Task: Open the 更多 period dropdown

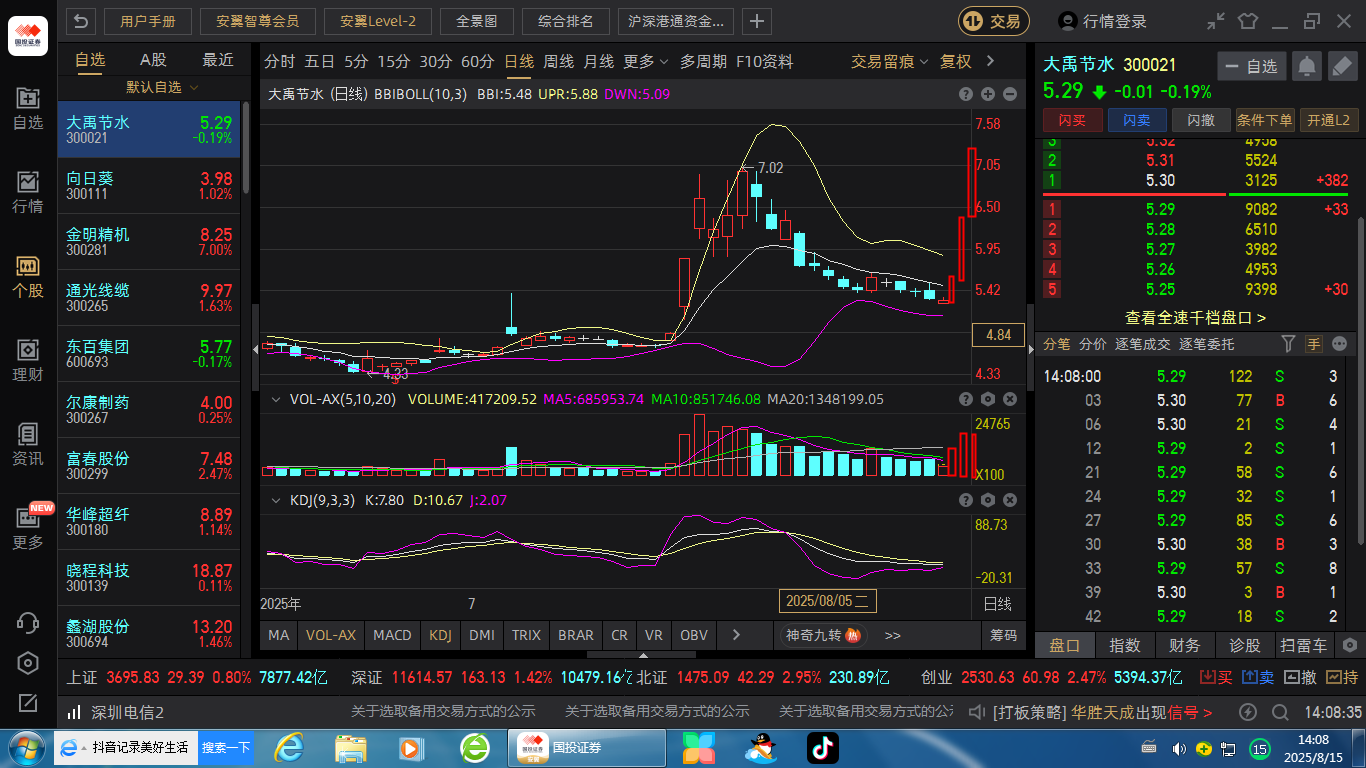Action: [646, 61]
